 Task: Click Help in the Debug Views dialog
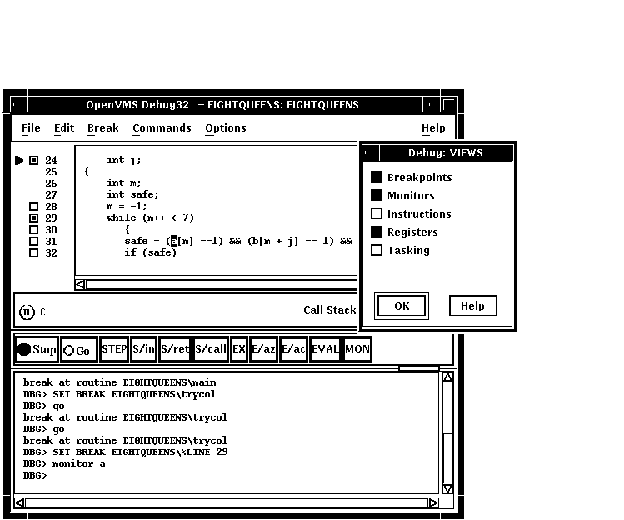(x=472, y=306)
